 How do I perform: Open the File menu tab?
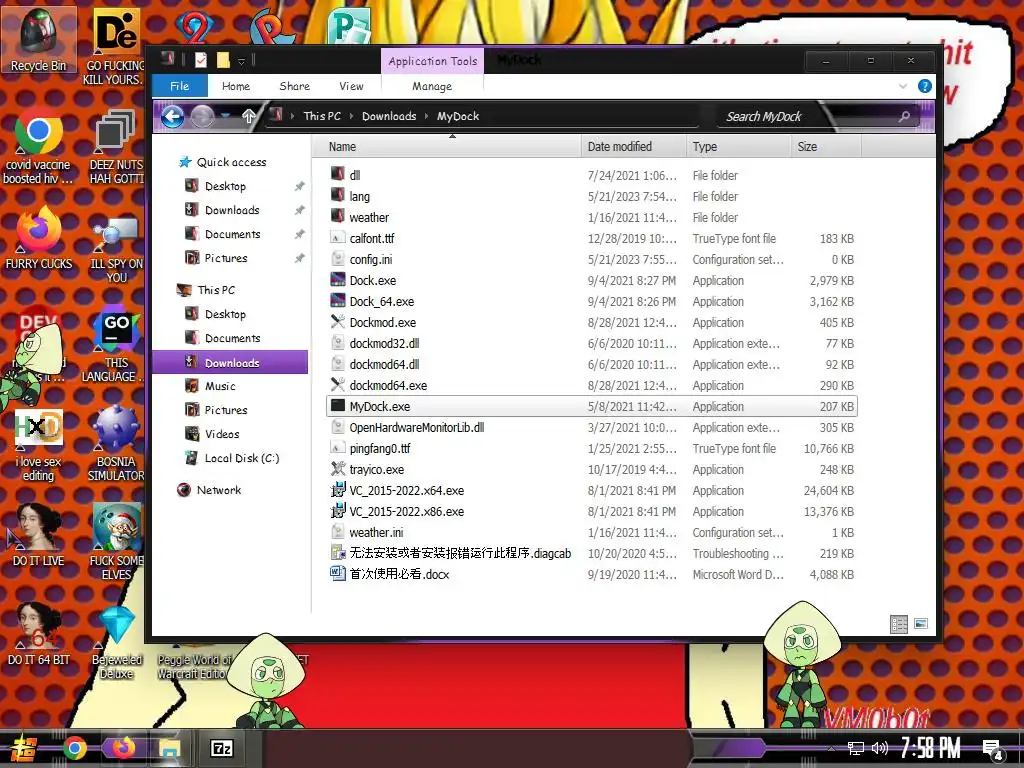tap(180, 86)
